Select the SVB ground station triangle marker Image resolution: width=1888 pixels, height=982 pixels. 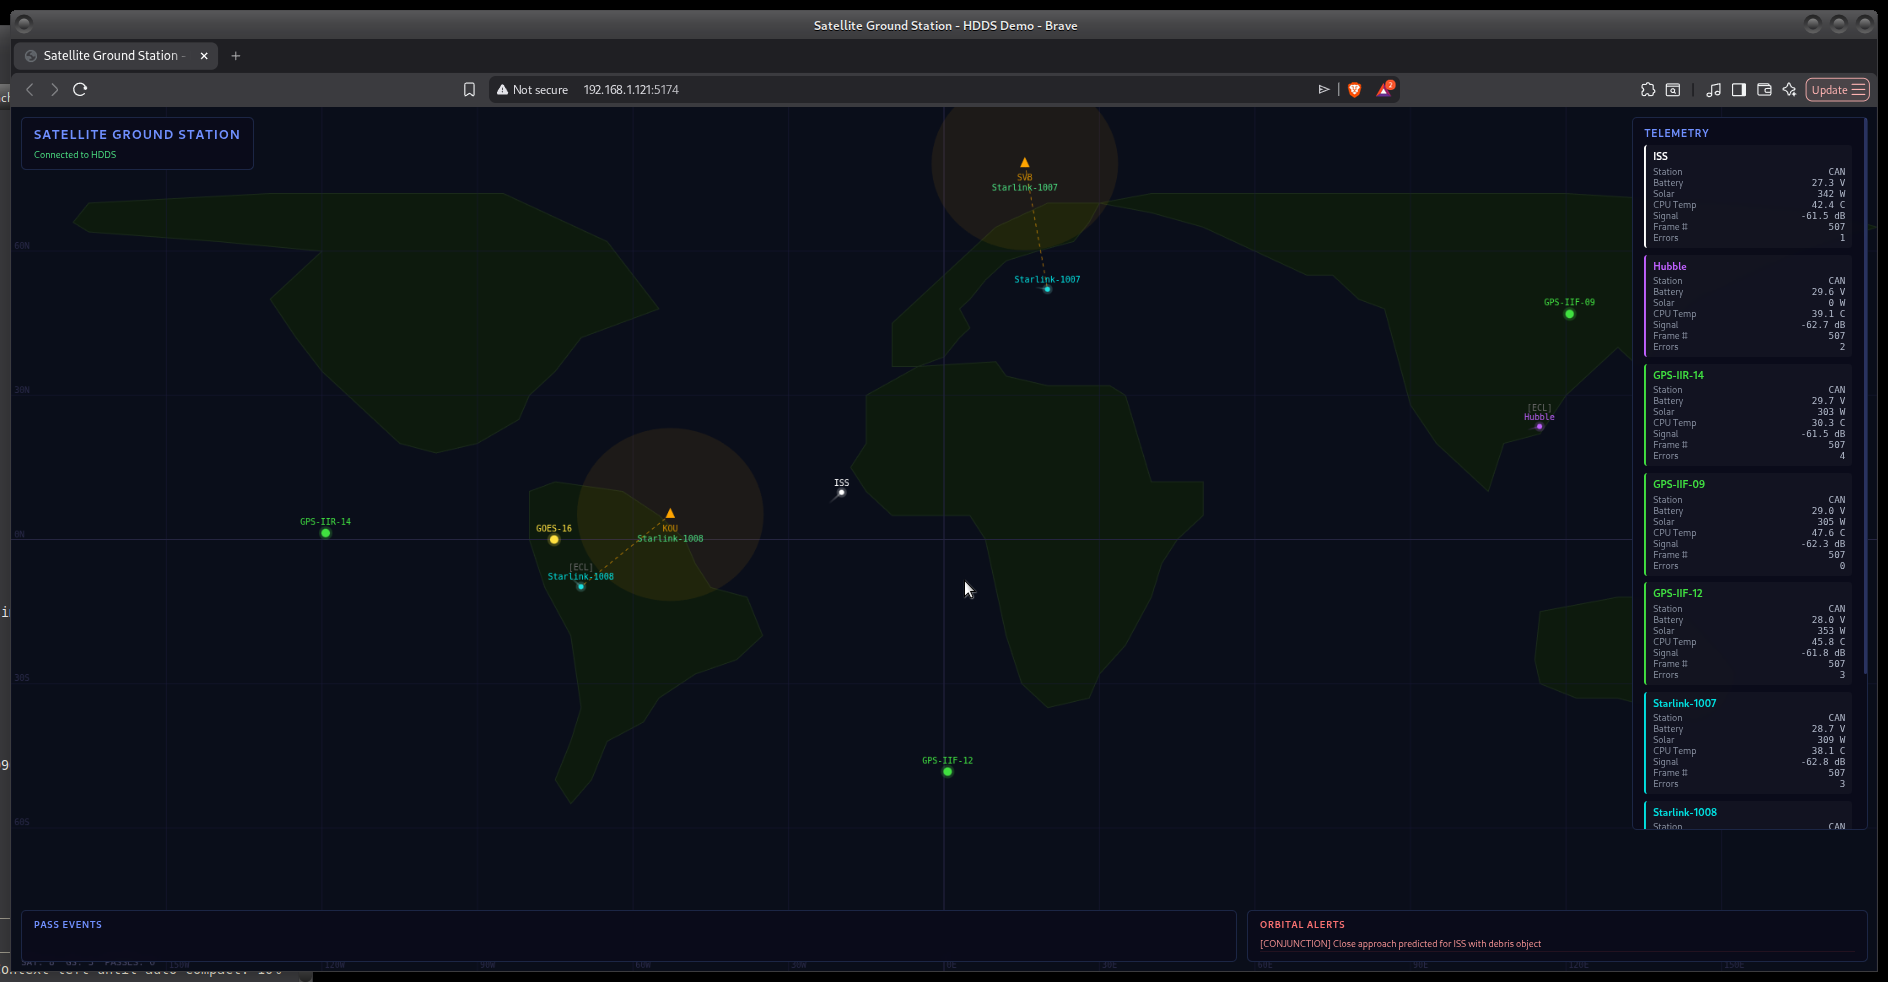(x=1024, y=162)
